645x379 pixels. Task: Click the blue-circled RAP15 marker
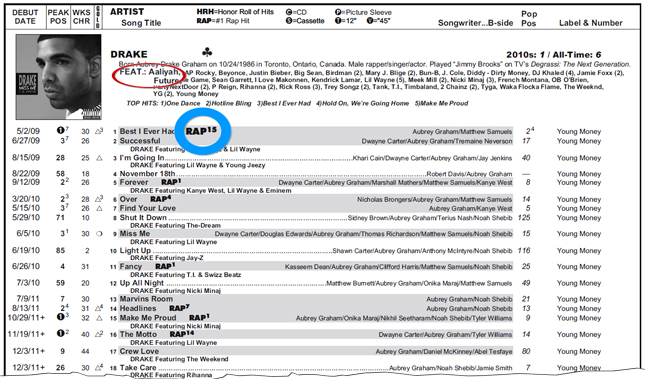coord(201,131)
